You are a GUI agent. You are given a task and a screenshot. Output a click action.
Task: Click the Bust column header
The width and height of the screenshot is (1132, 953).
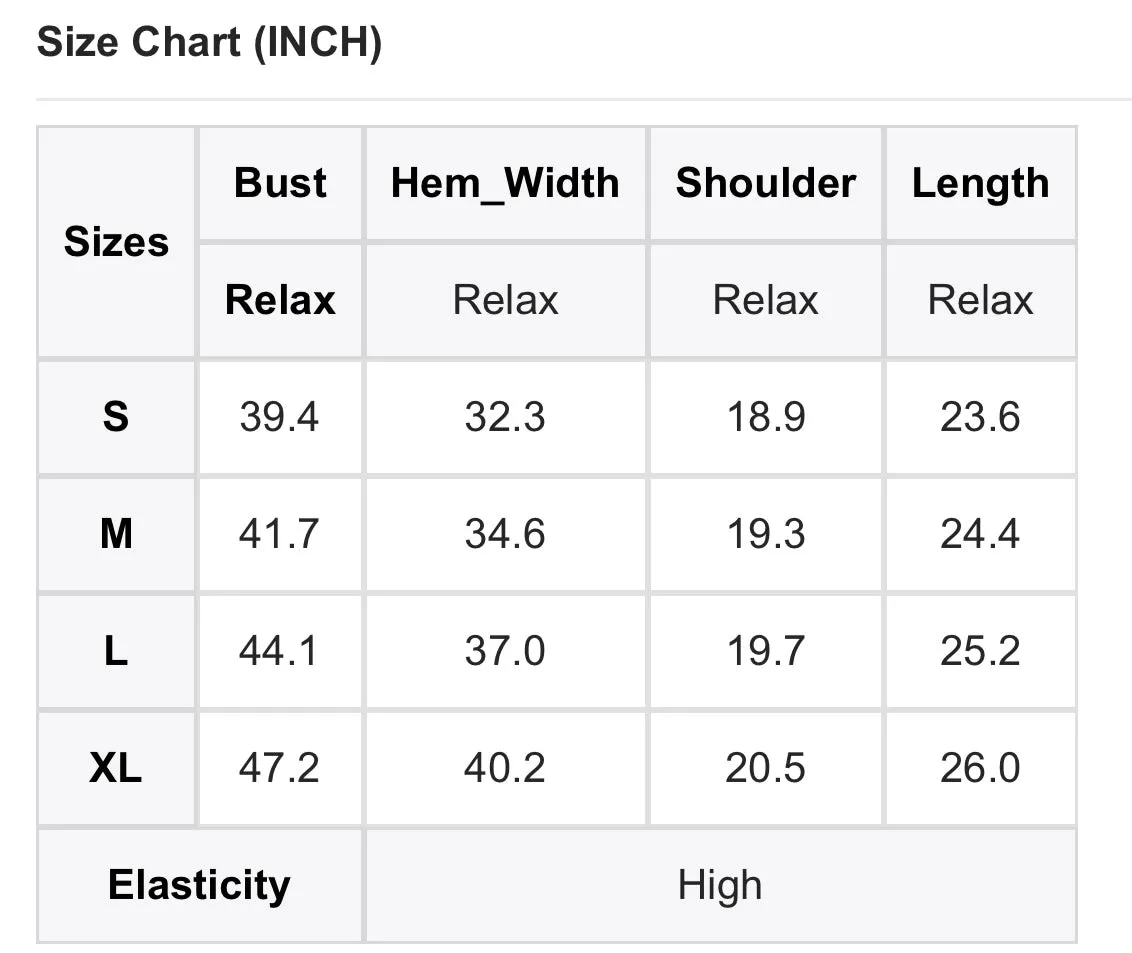click(280, 184)
